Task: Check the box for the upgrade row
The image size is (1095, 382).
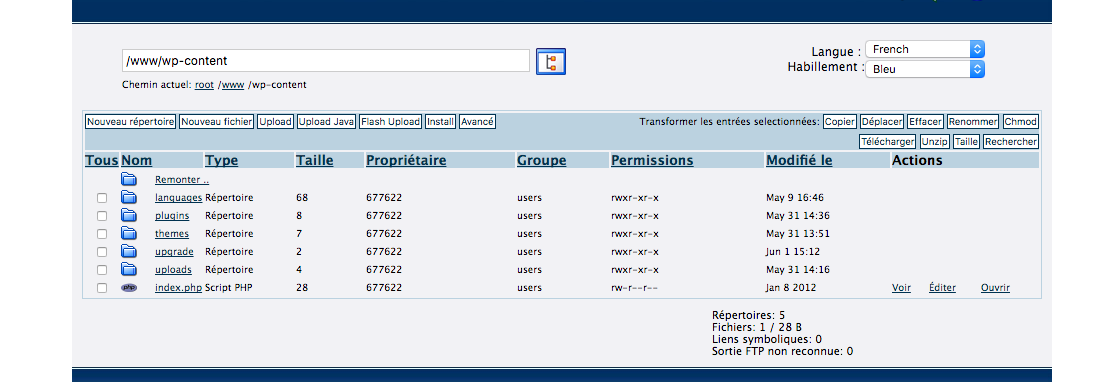Action: coord(102,252)
